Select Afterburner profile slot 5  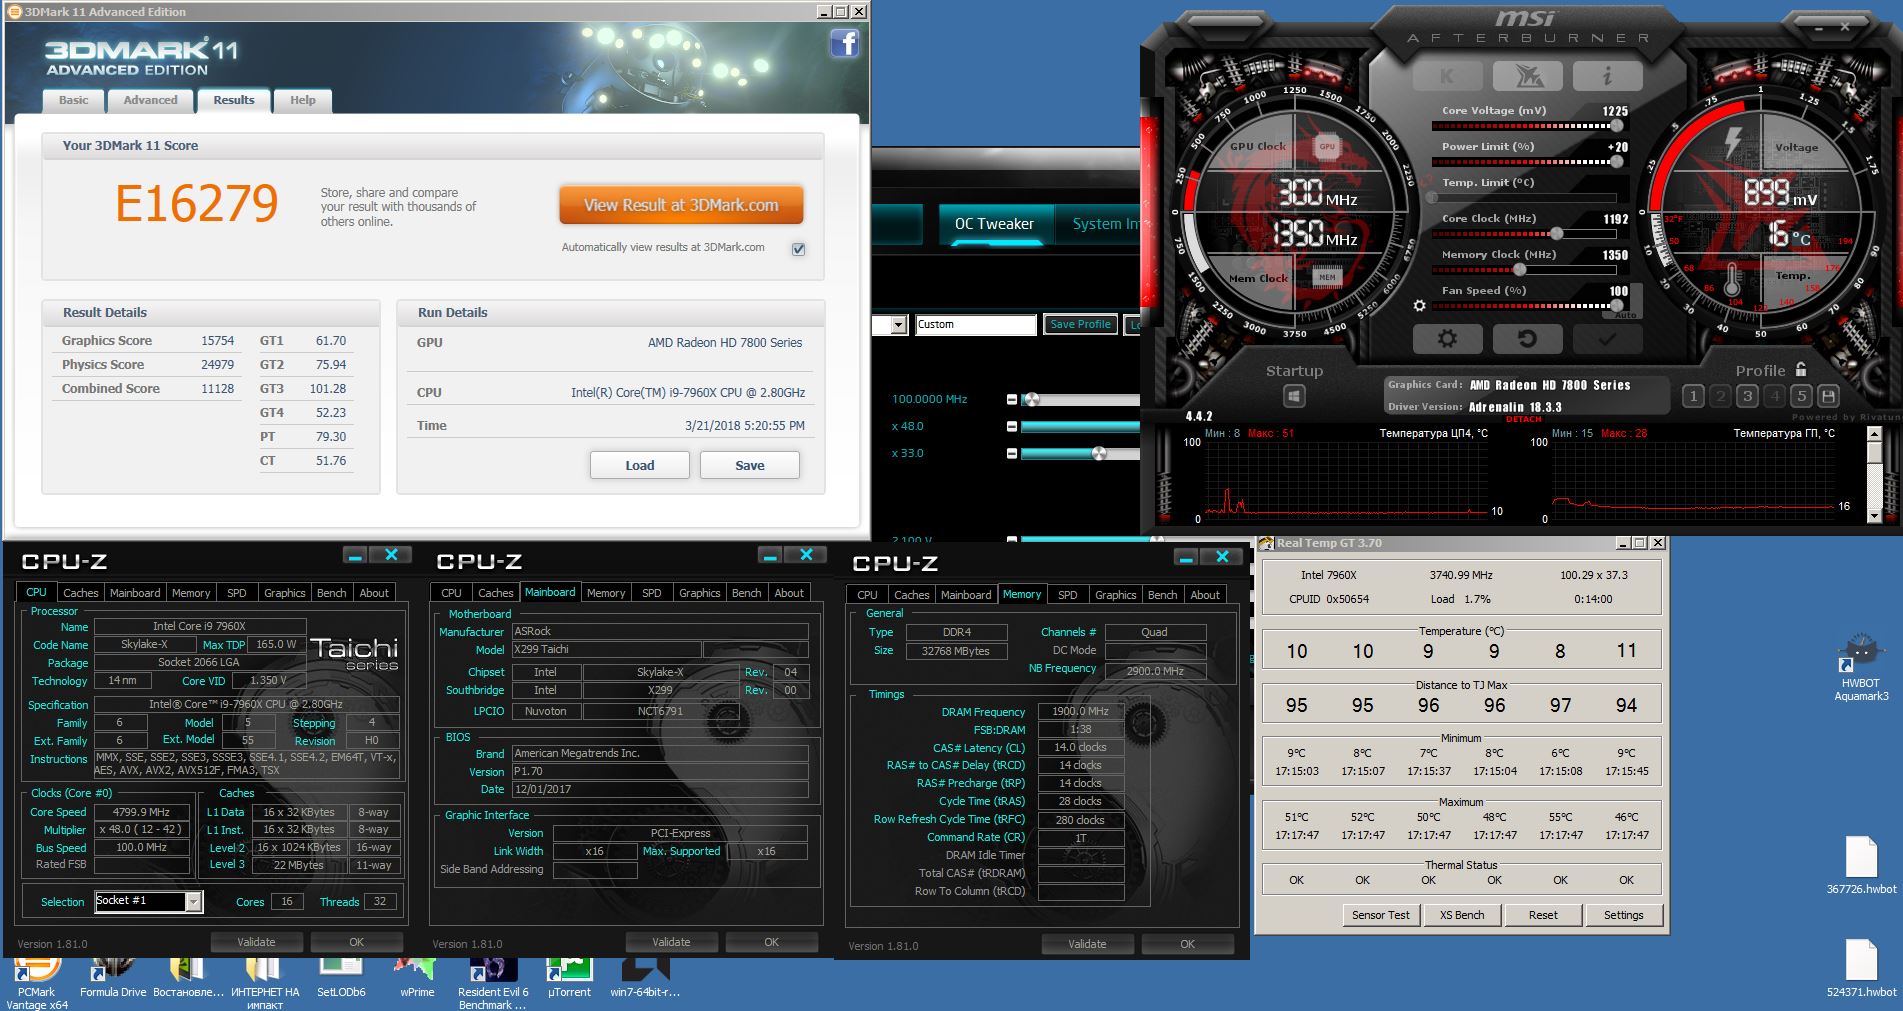(x=1801, y=396)
